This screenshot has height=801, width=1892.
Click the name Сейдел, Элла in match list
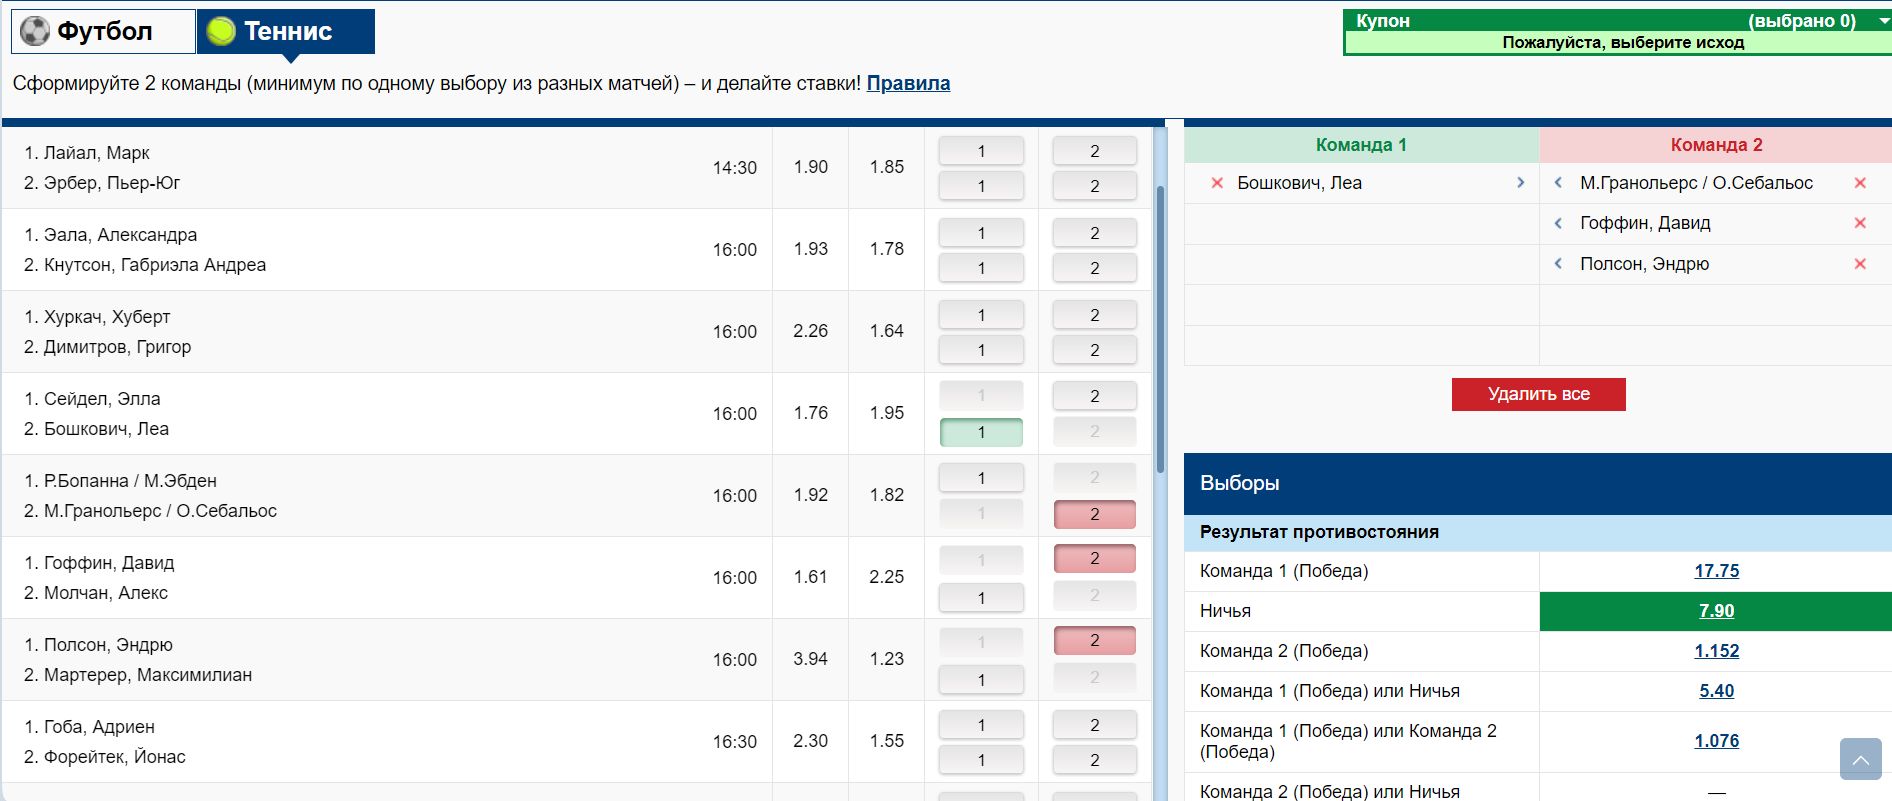pyautogui.click(x=101, y=399)
